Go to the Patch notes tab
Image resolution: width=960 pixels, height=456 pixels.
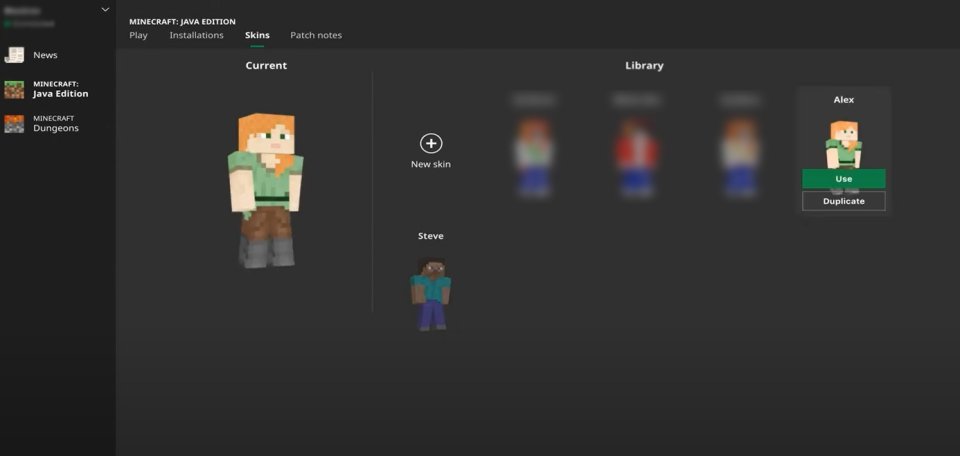[316, 36]
